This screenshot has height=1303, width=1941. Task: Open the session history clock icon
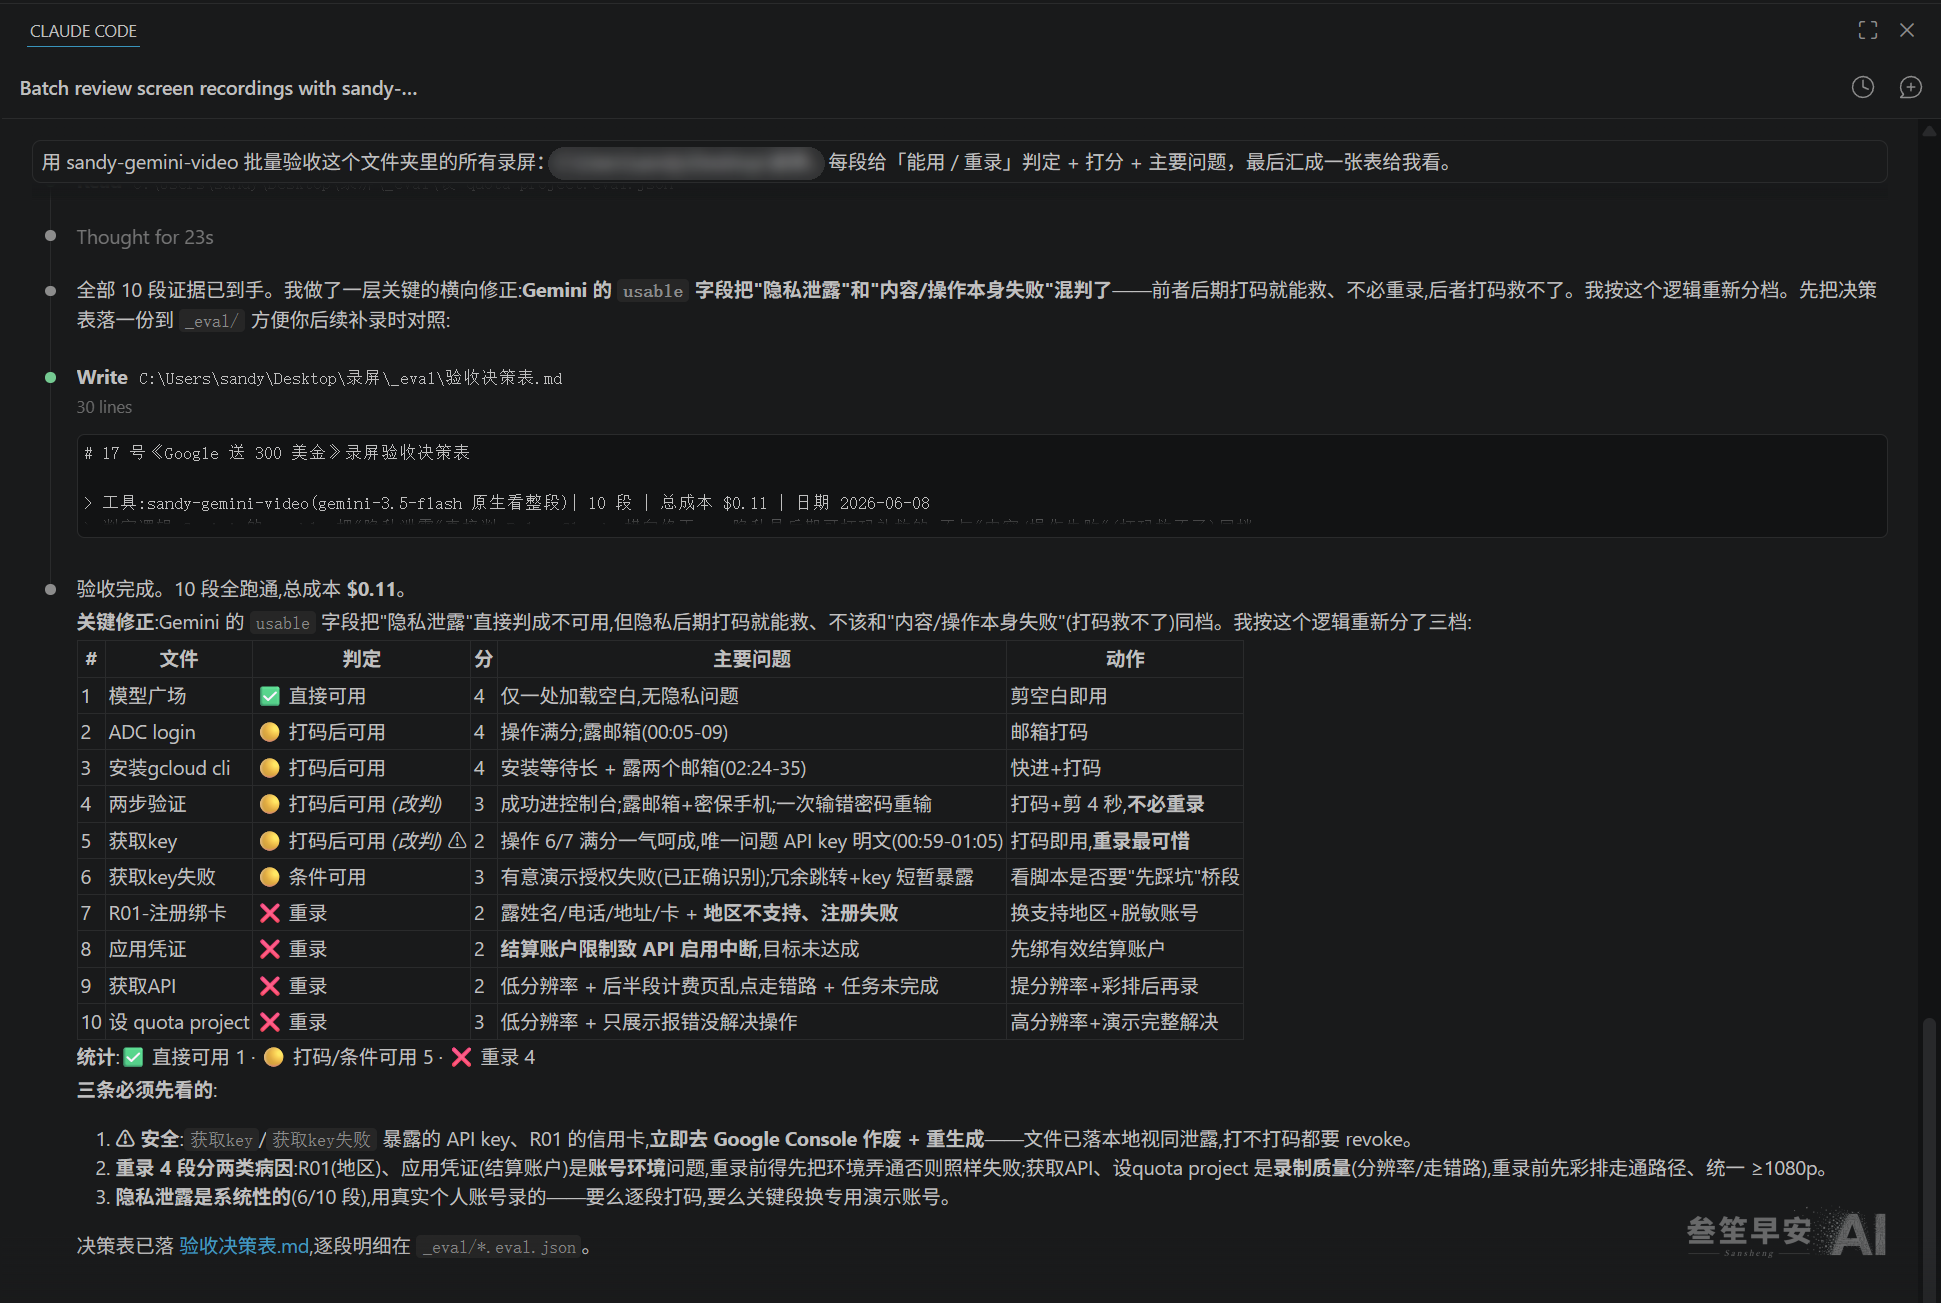pyautogui.click(x=1862, y=87)
